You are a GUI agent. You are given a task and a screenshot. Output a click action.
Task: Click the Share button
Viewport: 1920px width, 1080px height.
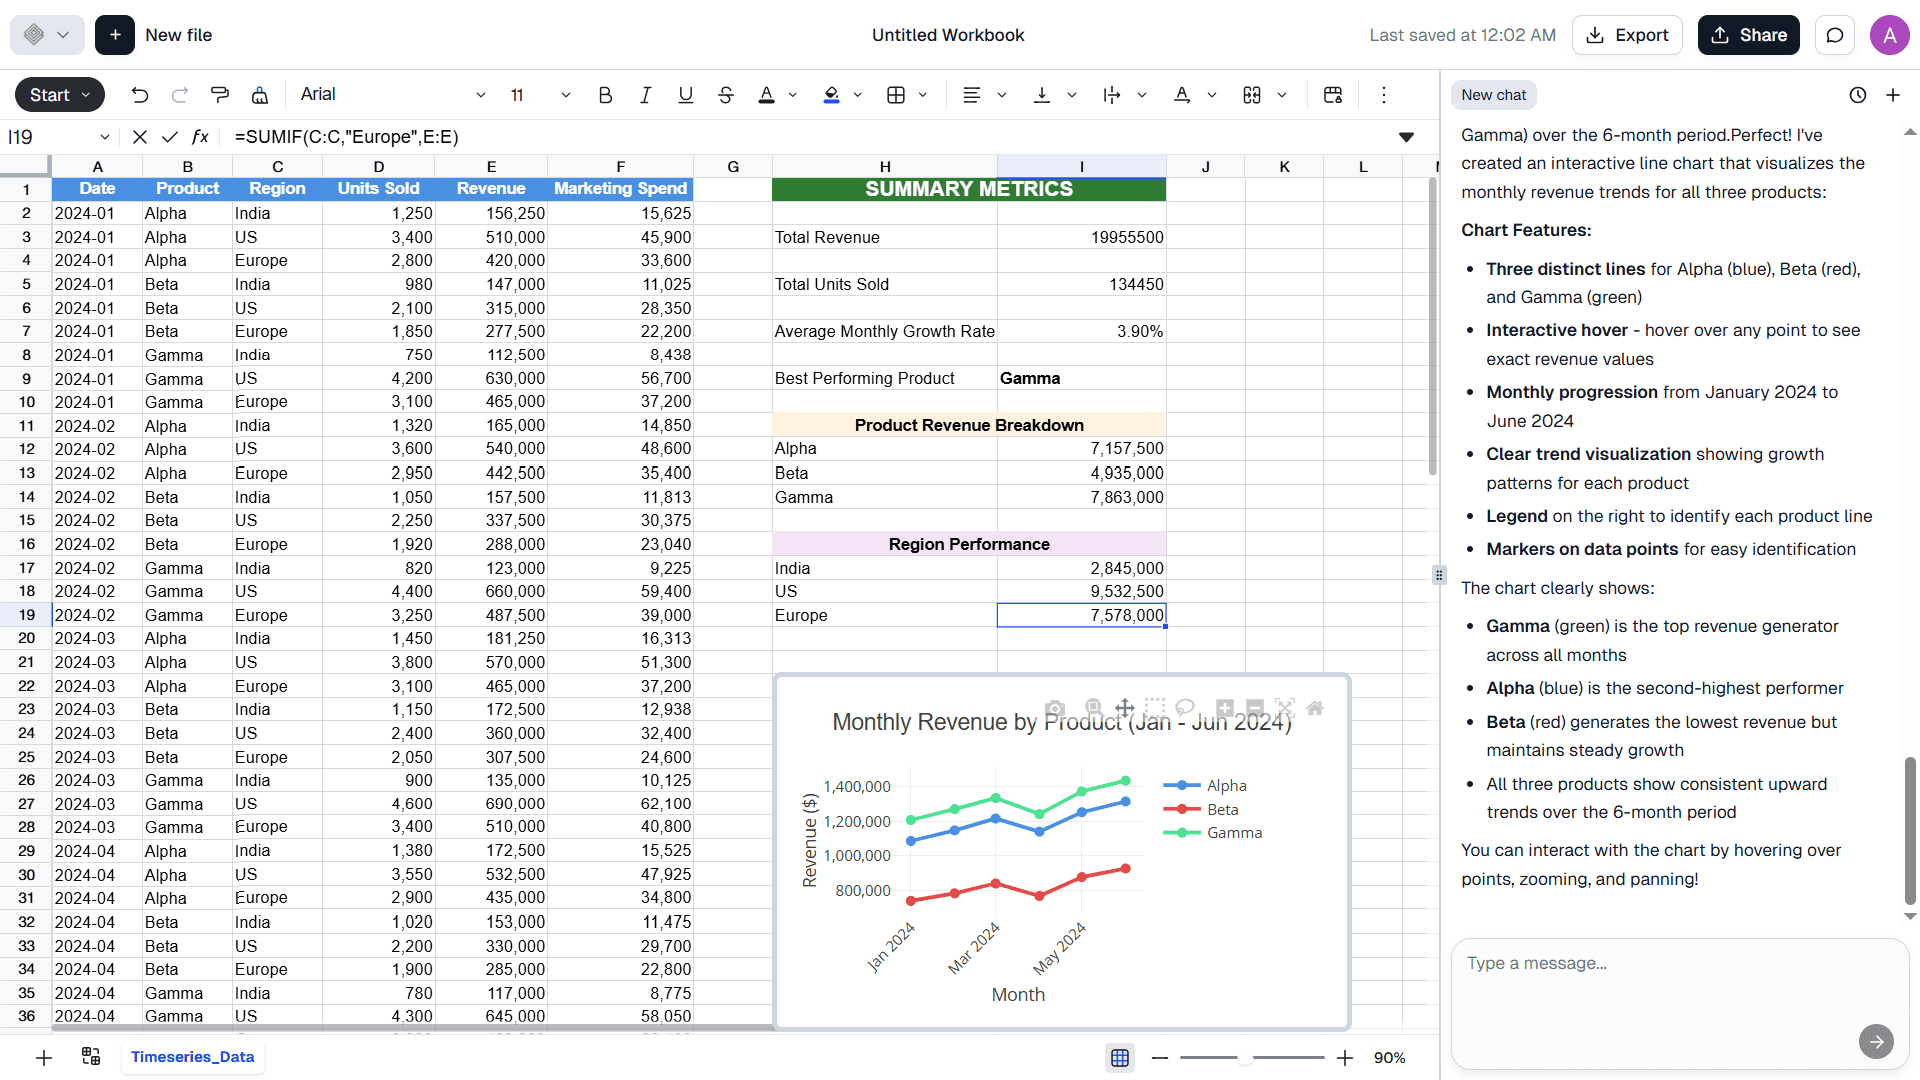coord(1749,35)
